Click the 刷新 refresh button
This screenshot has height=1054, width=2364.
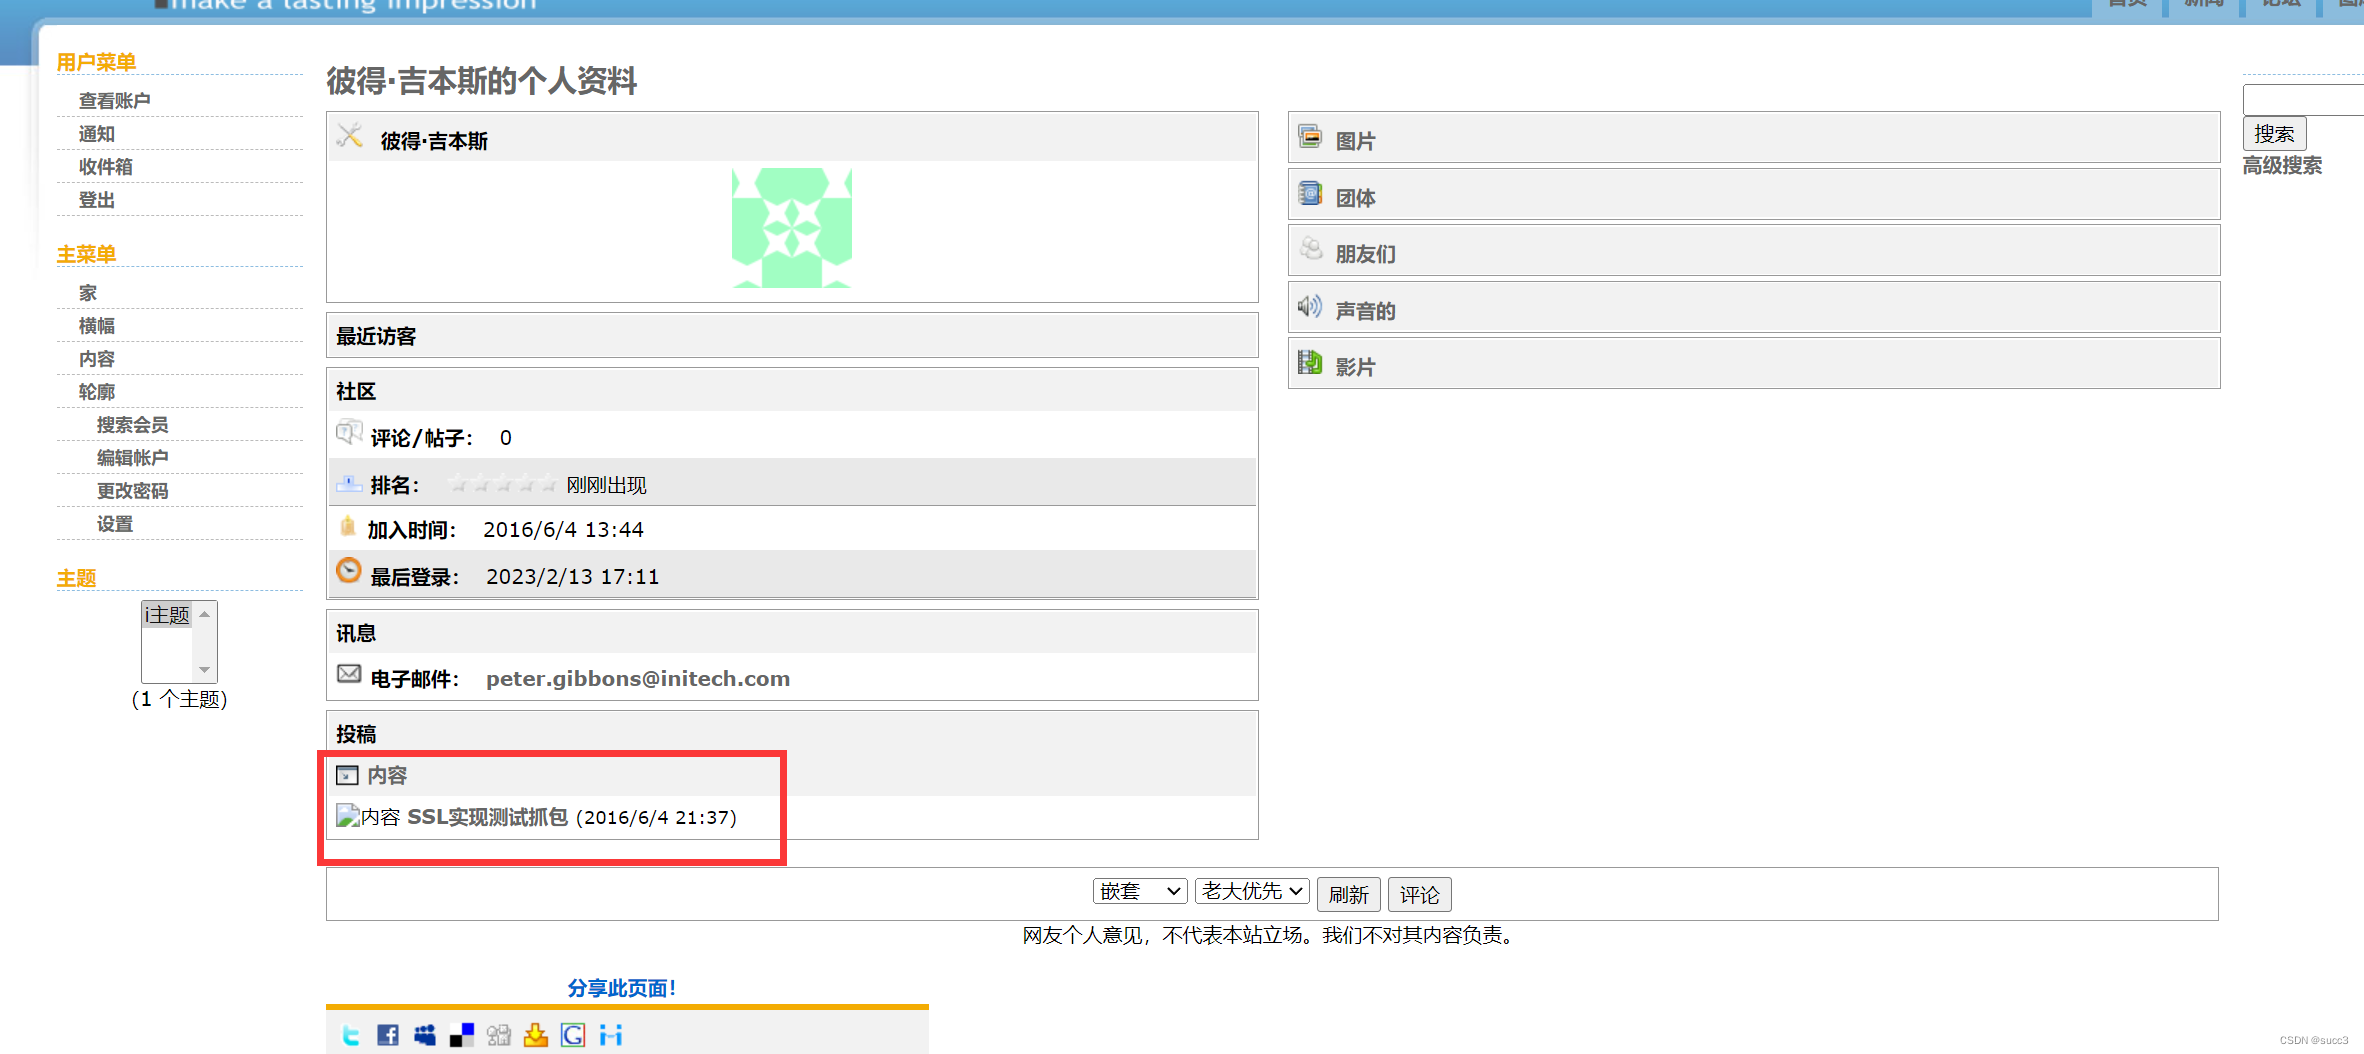tap(1348, 894)
